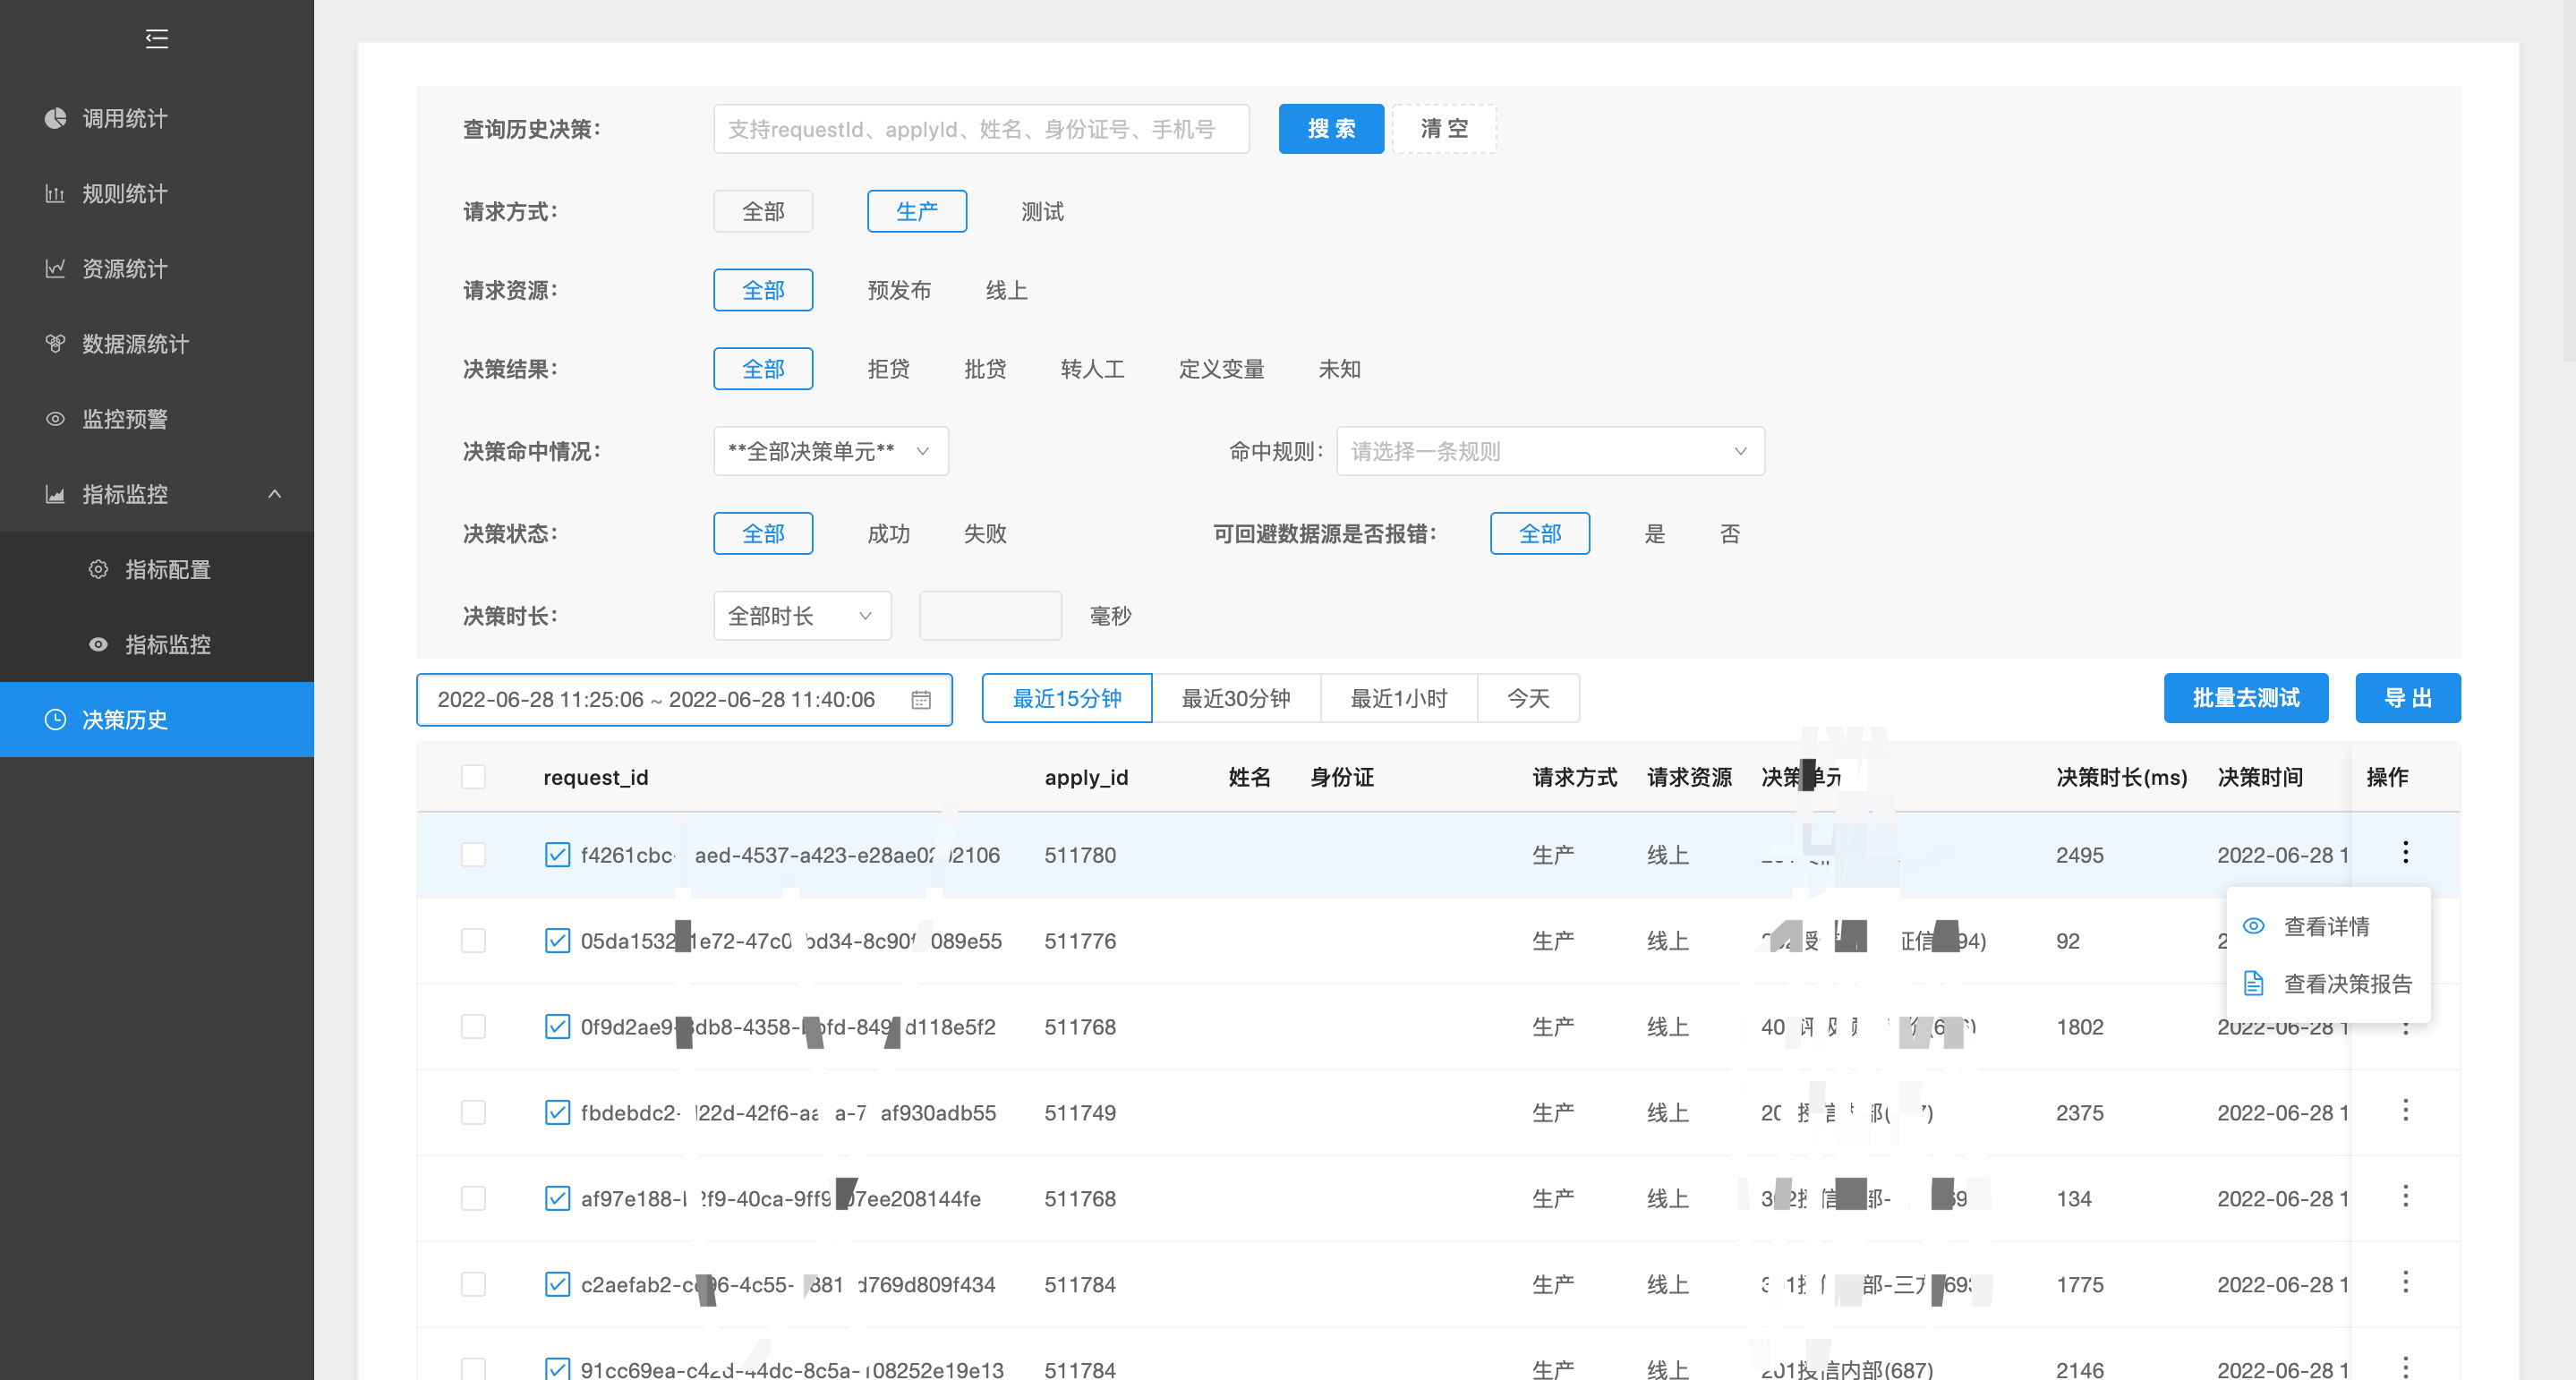Check the row checkbox for apply_id 511776
This screenshot has height=1380, width=2576.
coord(474,941)
